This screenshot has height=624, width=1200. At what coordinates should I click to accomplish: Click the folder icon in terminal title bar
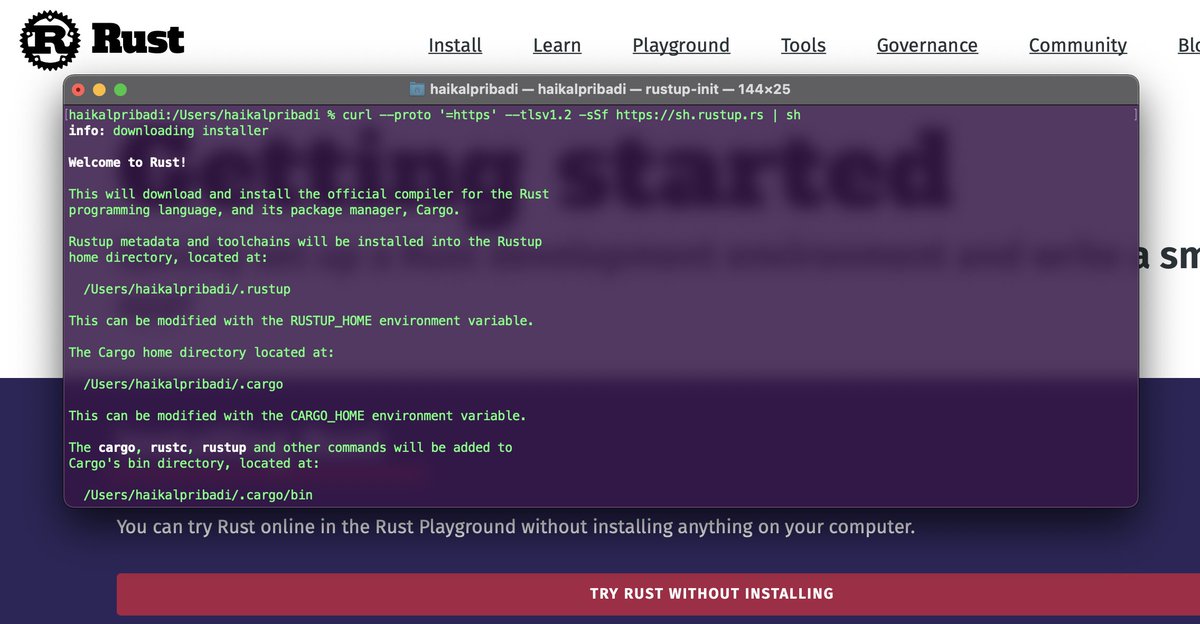(x=418, y=90)
